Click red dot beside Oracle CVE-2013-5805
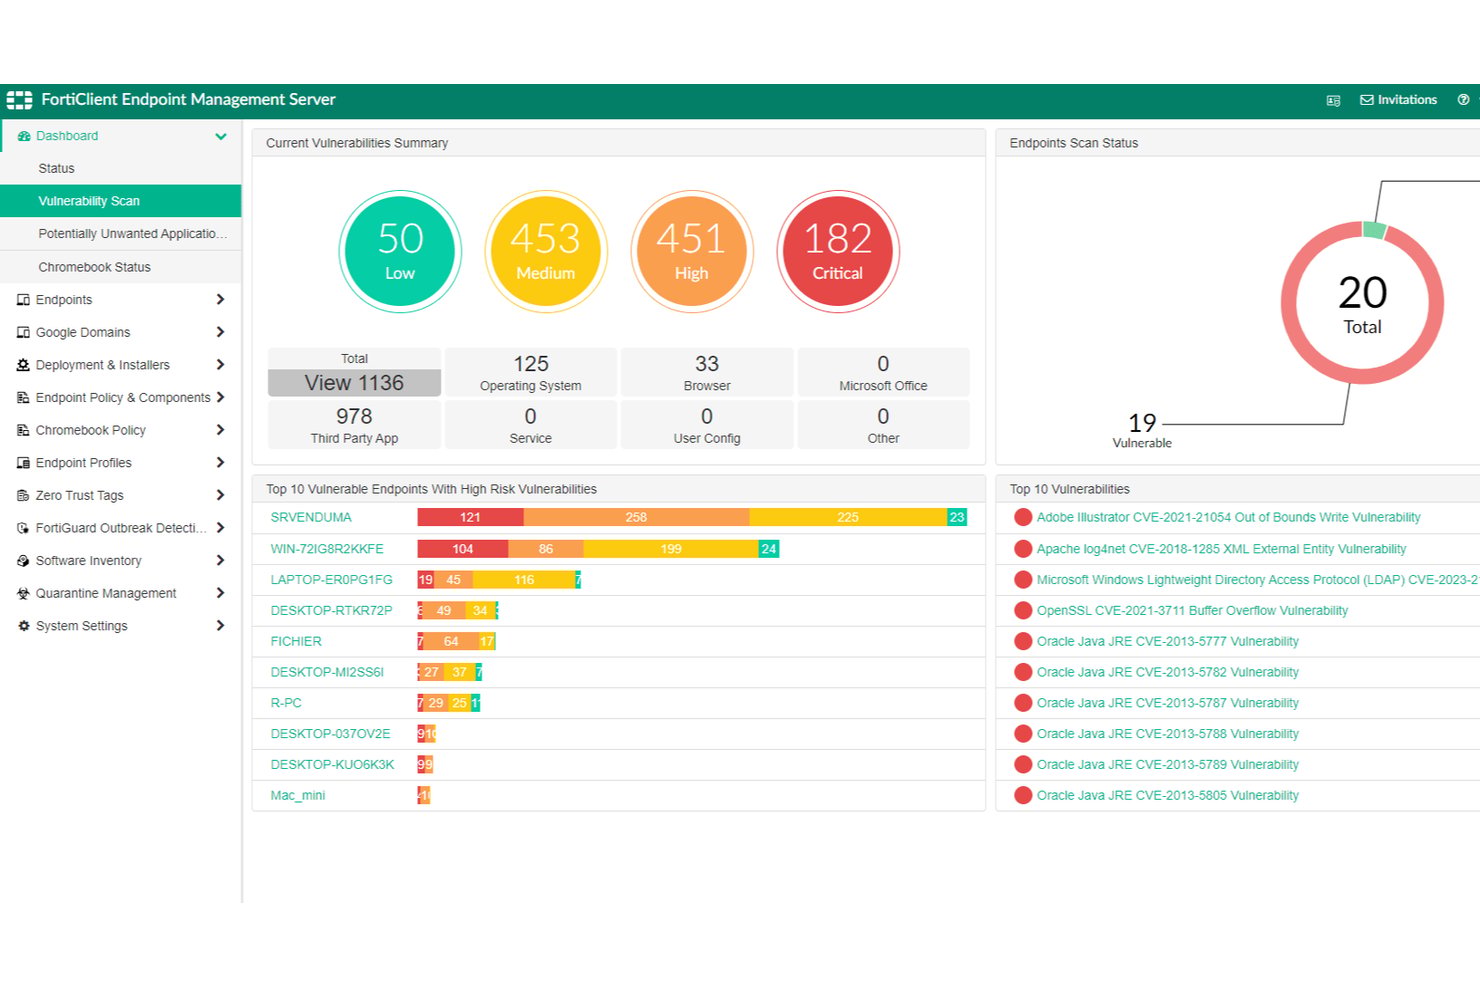 pos(1023,796)
